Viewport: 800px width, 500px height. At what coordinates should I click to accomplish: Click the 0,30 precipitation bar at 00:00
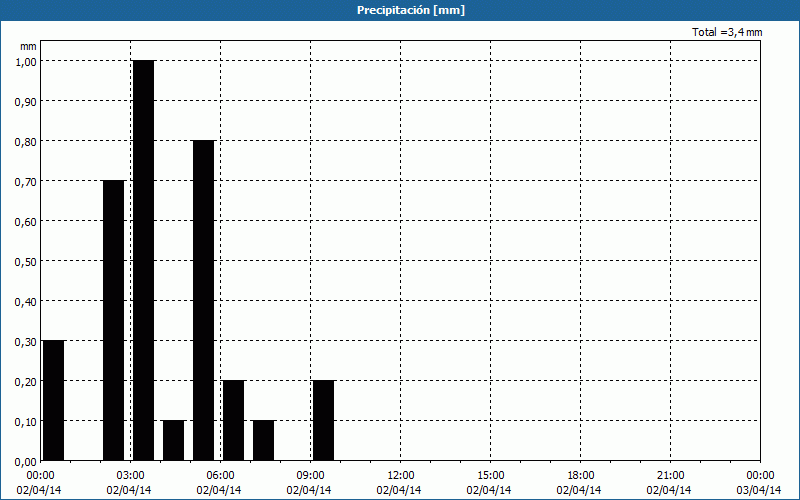click(x=54, y=401)
